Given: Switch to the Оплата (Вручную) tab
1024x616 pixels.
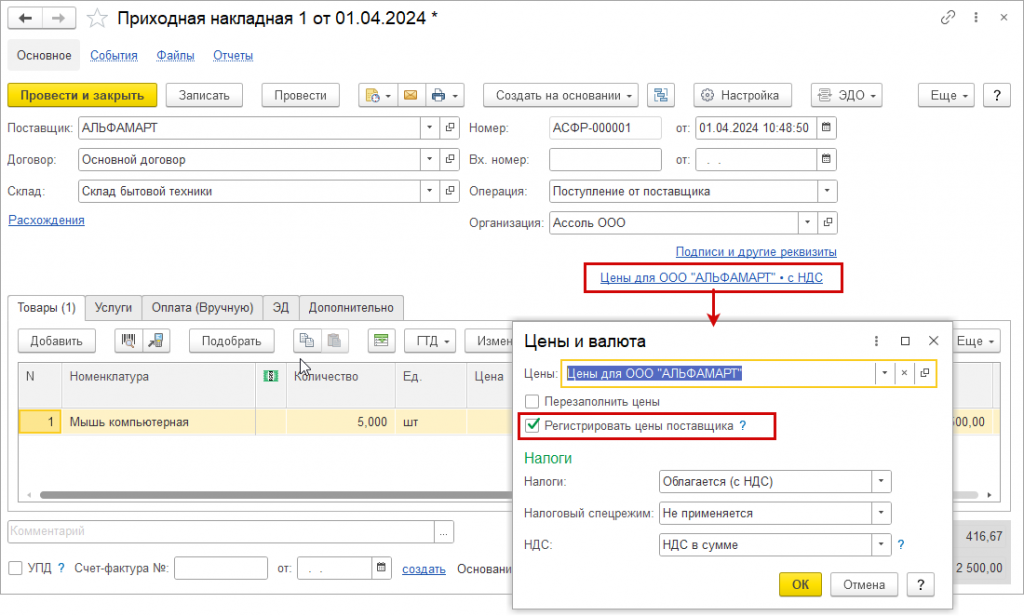Looking at the screenshot, I should point(202,308).
